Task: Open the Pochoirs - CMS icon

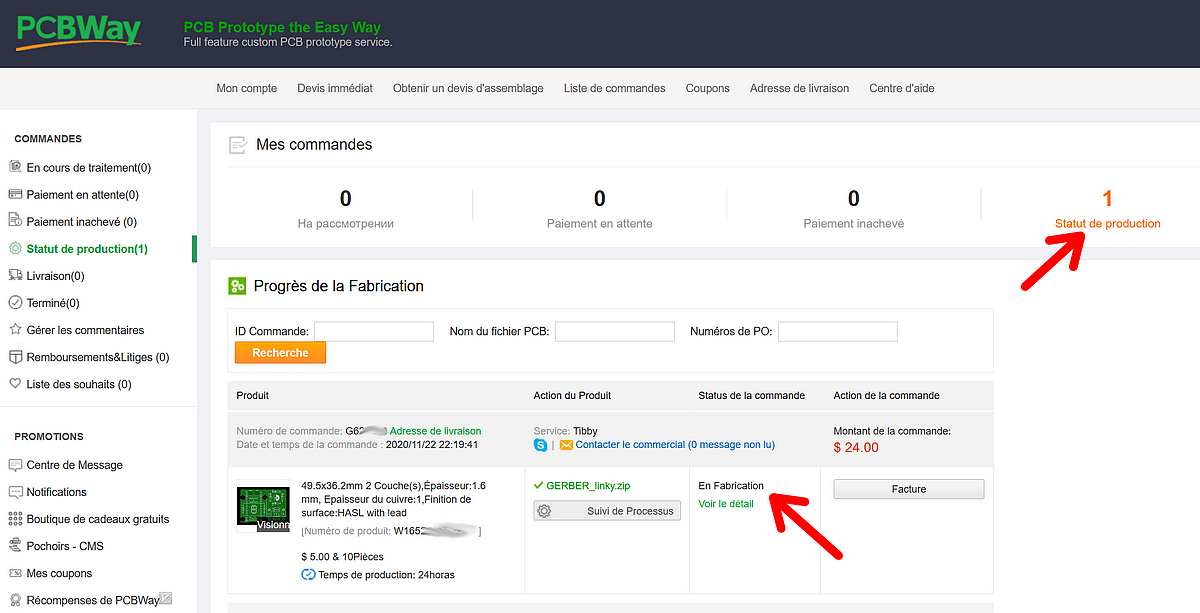Action: point(15,545)
